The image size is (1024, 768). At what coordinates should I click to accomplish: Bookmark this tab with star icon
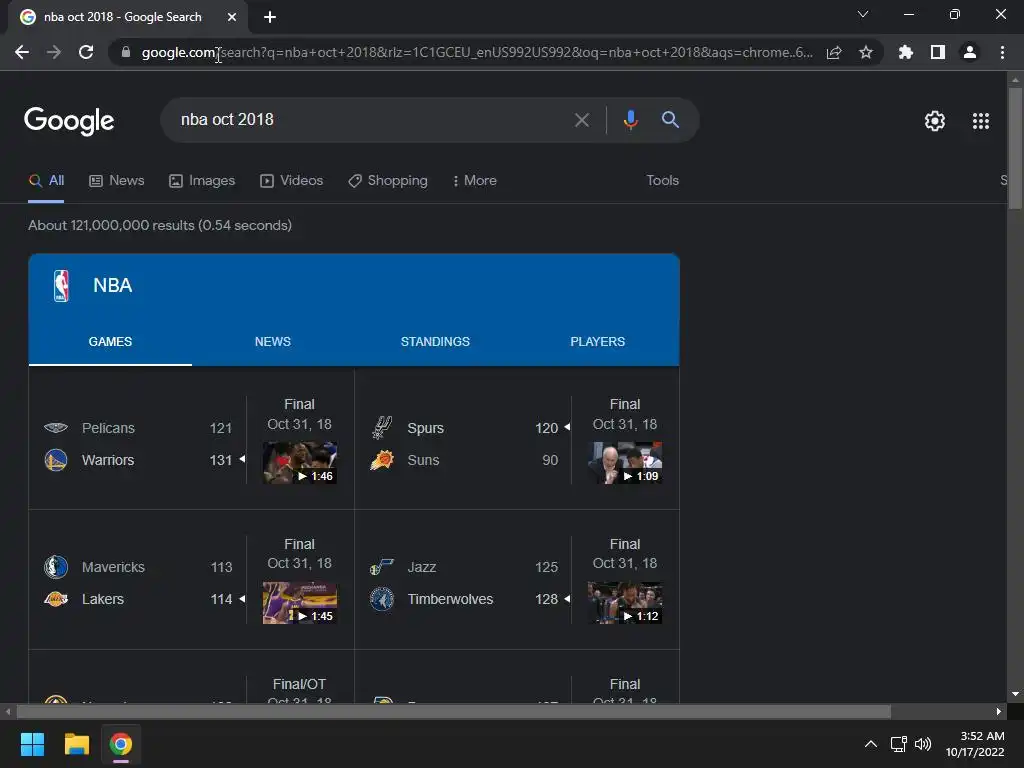(x=866, y=52)
